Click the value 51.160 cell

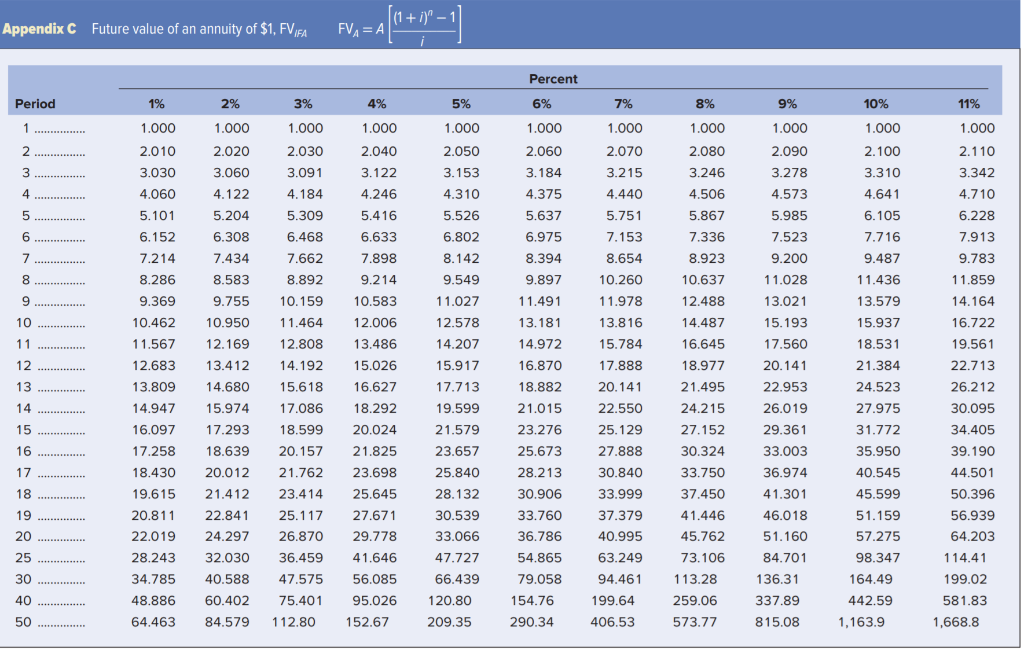click(x=785, y=537)
